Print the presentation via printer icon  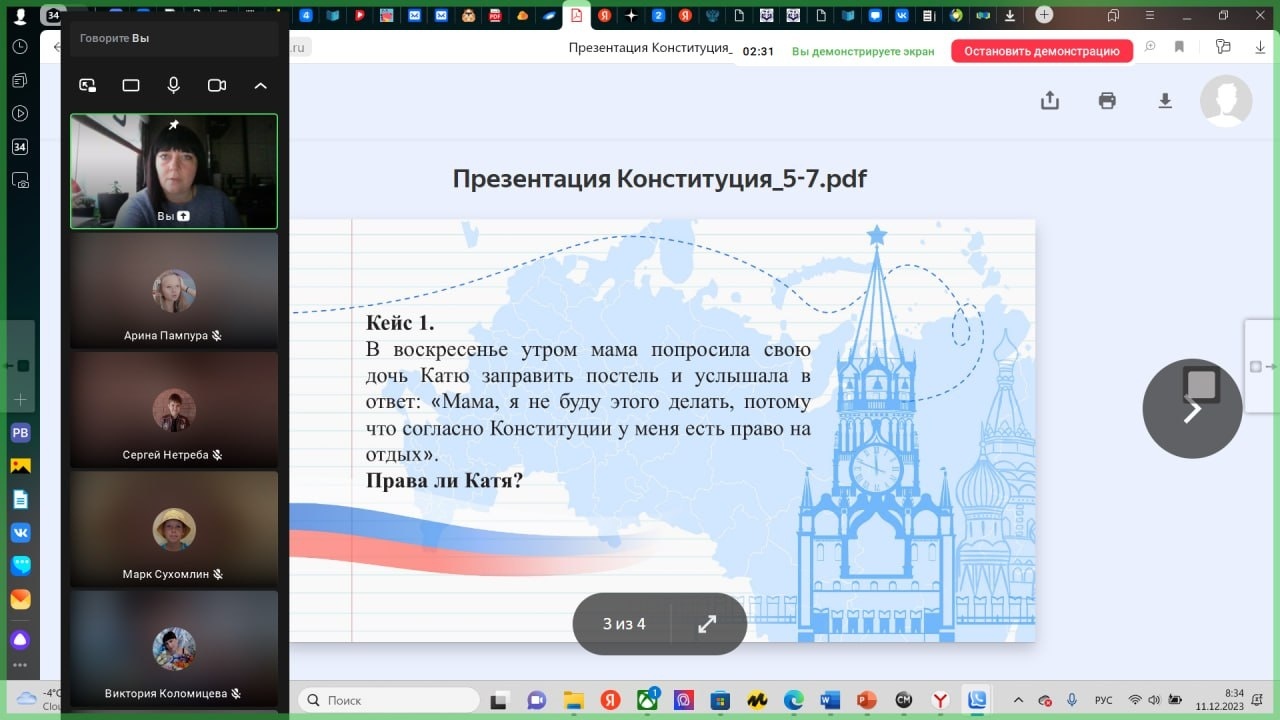click(x=1107, y=100)
